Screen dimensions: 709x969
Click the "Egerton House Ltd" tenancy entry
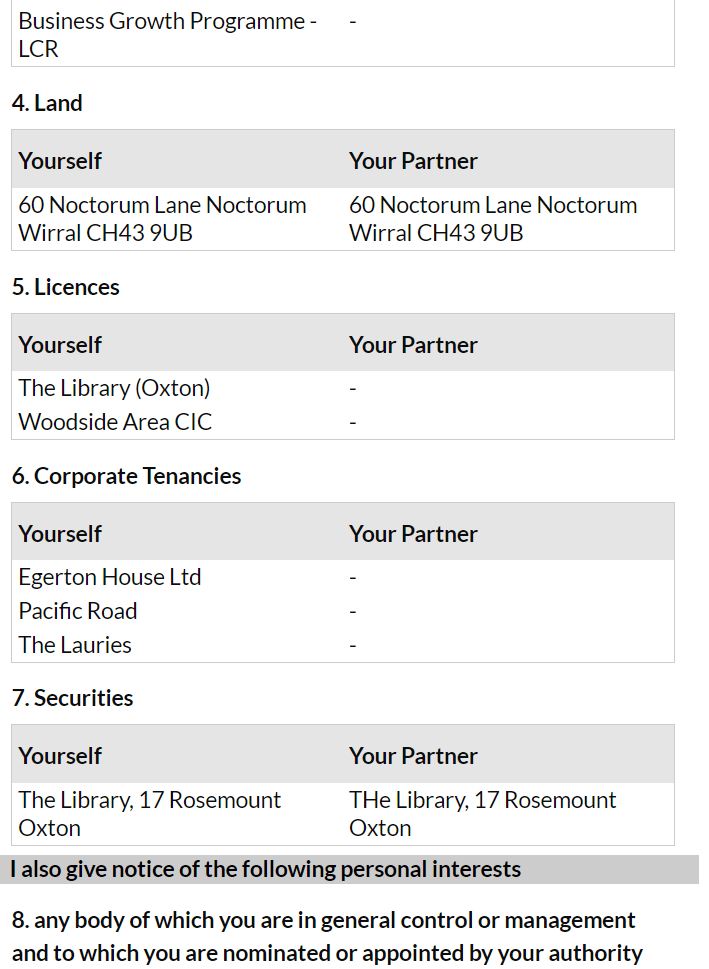tap(110, 577)
